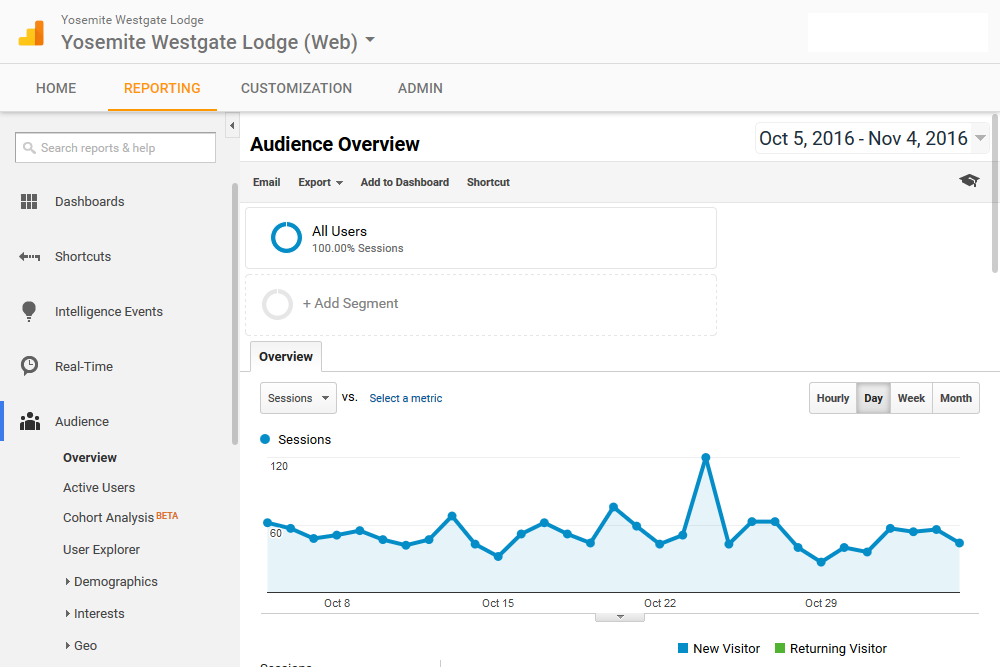Switch chart granularity to Hourly
1000x667 pixels.
pos(833,398)
